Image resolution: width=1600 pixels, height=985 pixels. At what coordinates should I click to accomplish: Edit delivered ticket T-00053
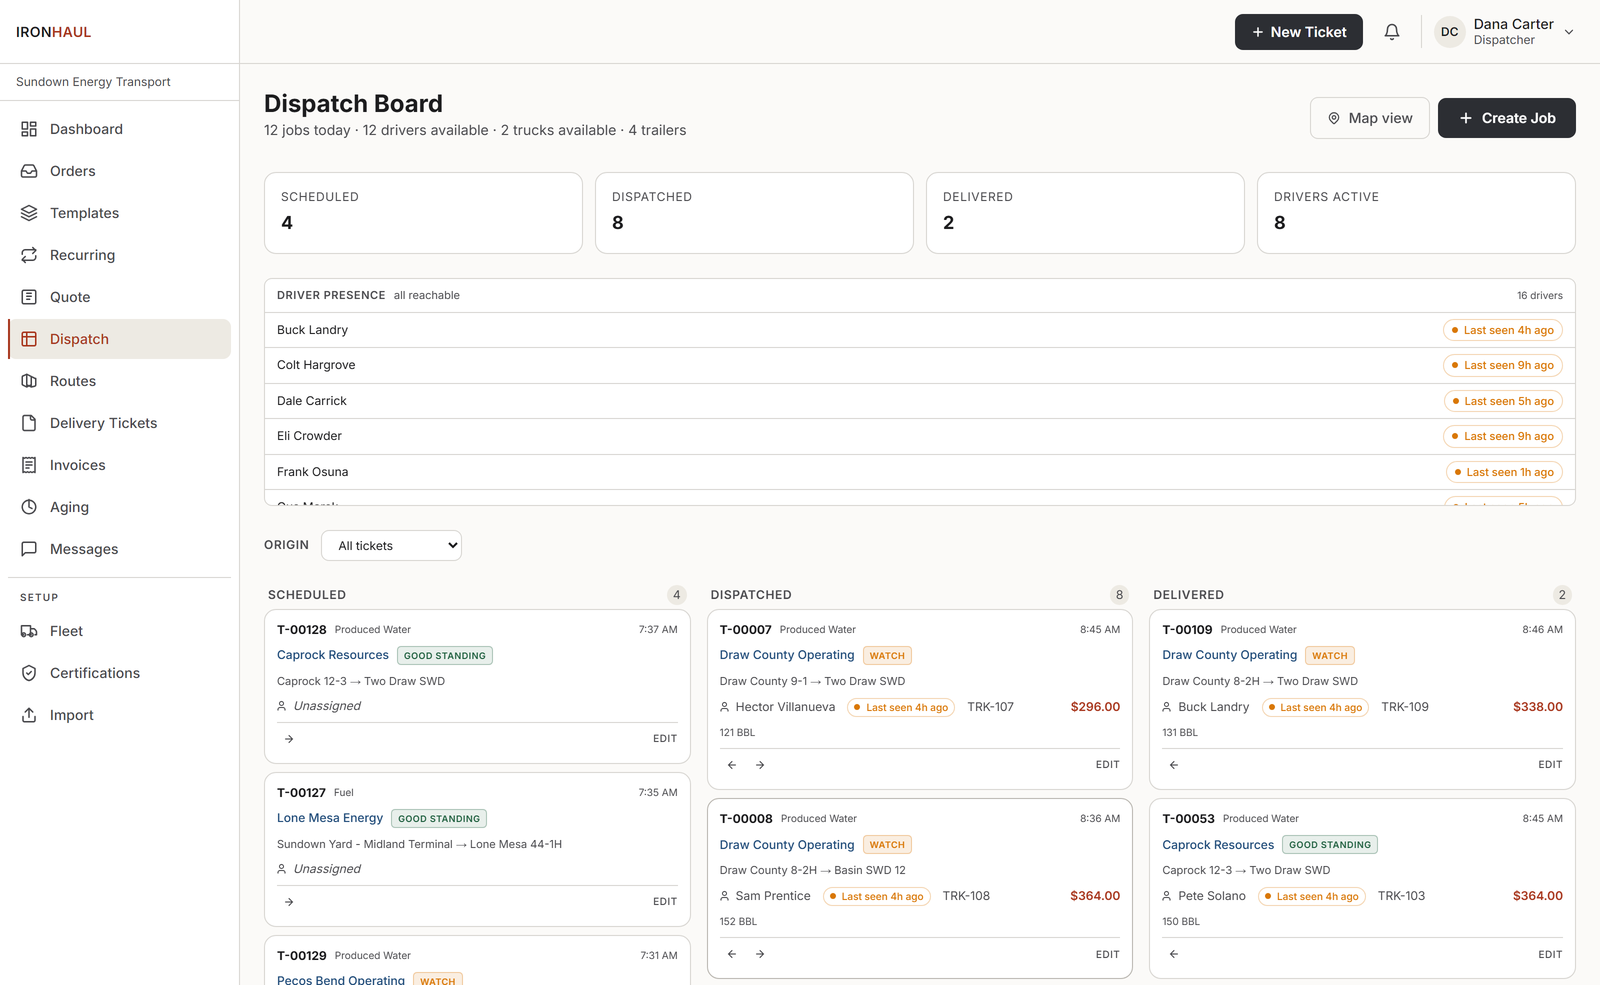click(x=1550, y=954)
